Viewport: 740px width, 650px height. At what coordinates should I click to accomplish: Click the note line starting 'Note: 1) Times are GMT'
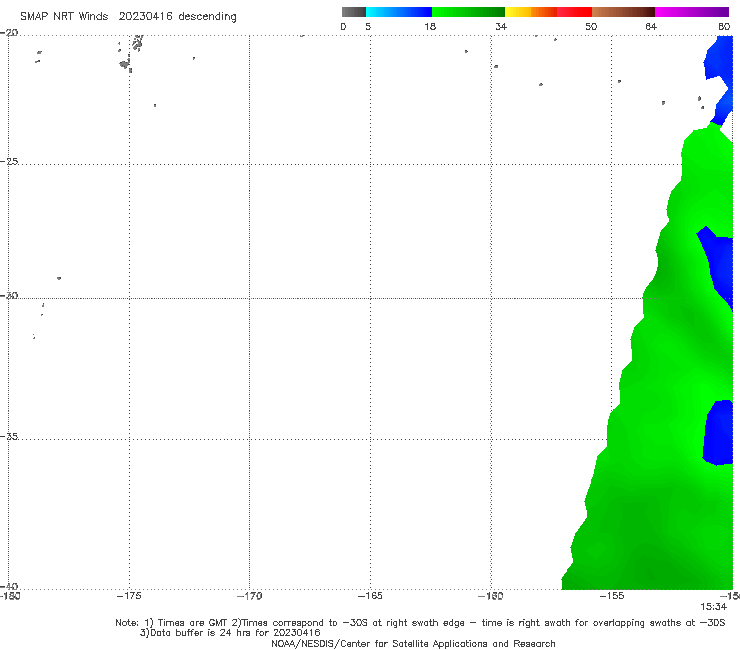click(x=420, y=623)
